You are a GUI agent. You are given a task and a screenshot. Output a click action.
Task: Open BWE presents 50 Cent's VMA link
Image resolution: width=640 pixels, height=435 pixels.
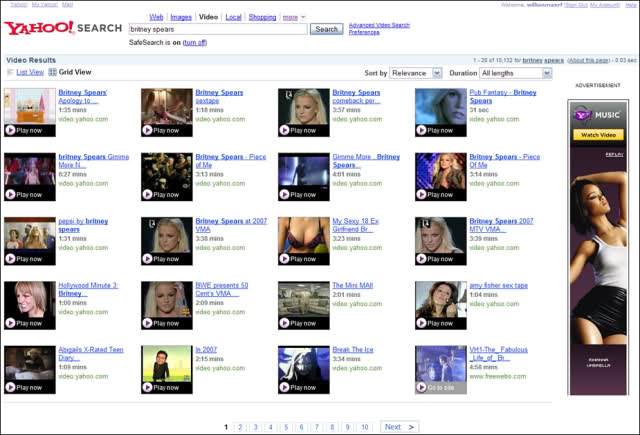point(222,289)
